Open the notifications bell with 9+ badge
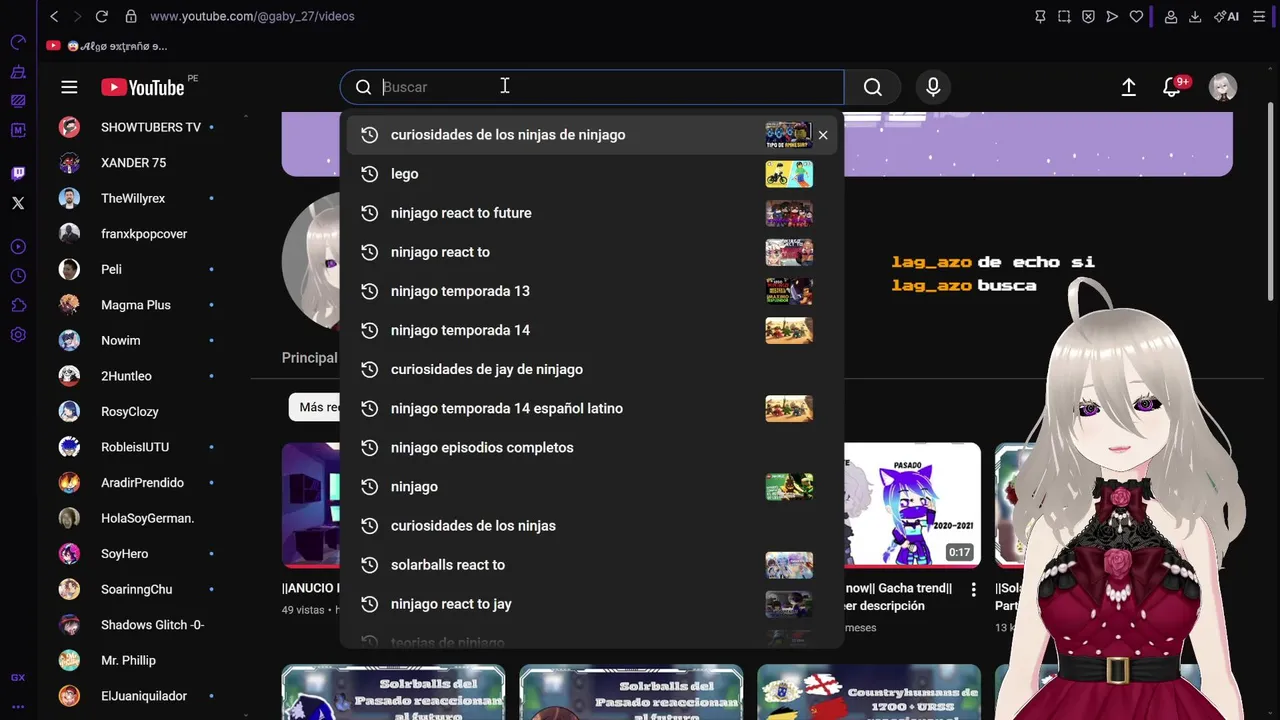Viewport: 1280px width, 720px height. click(1174, 87)
